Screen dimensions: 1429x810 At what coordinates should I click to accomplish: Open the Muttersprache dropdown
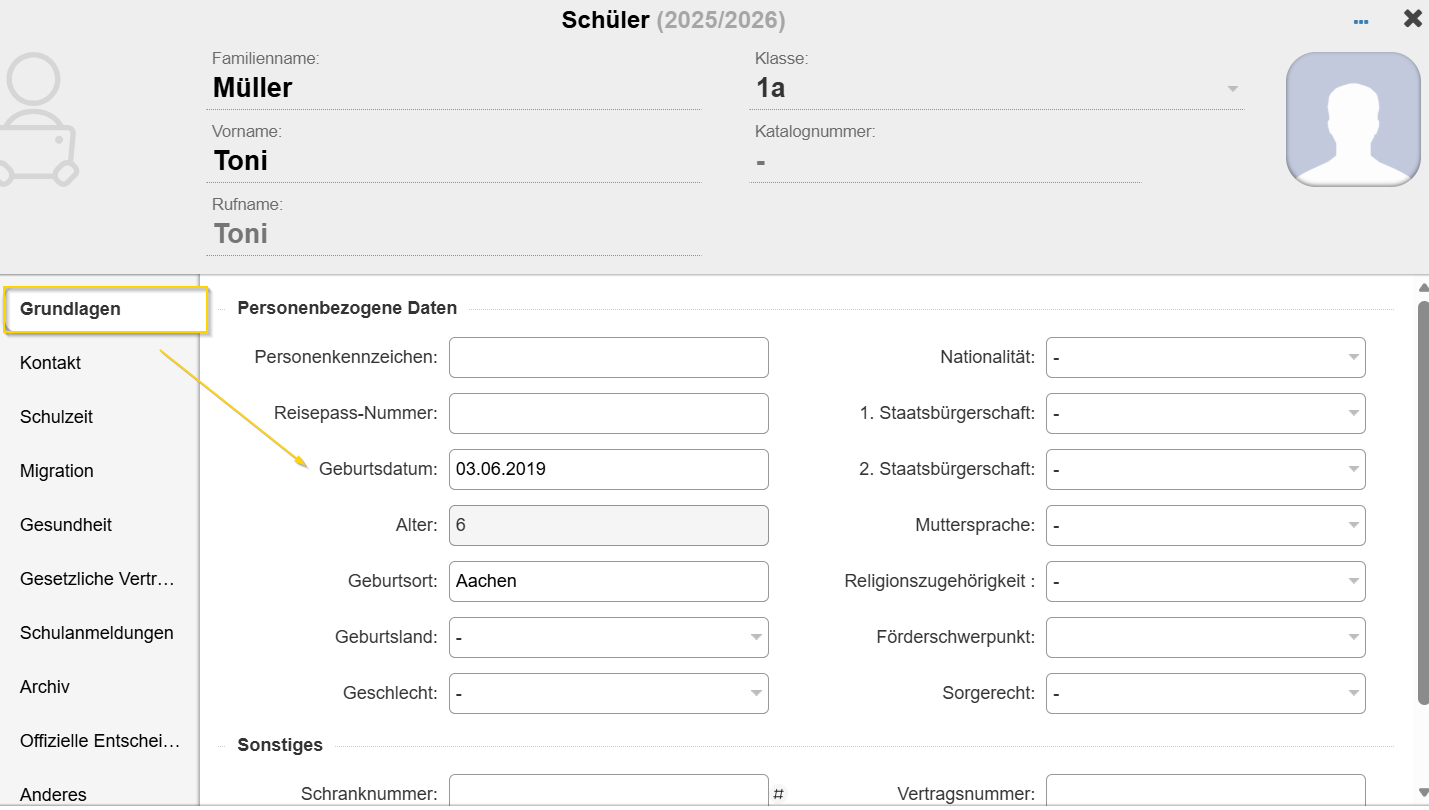click(x=1205, y=526)
